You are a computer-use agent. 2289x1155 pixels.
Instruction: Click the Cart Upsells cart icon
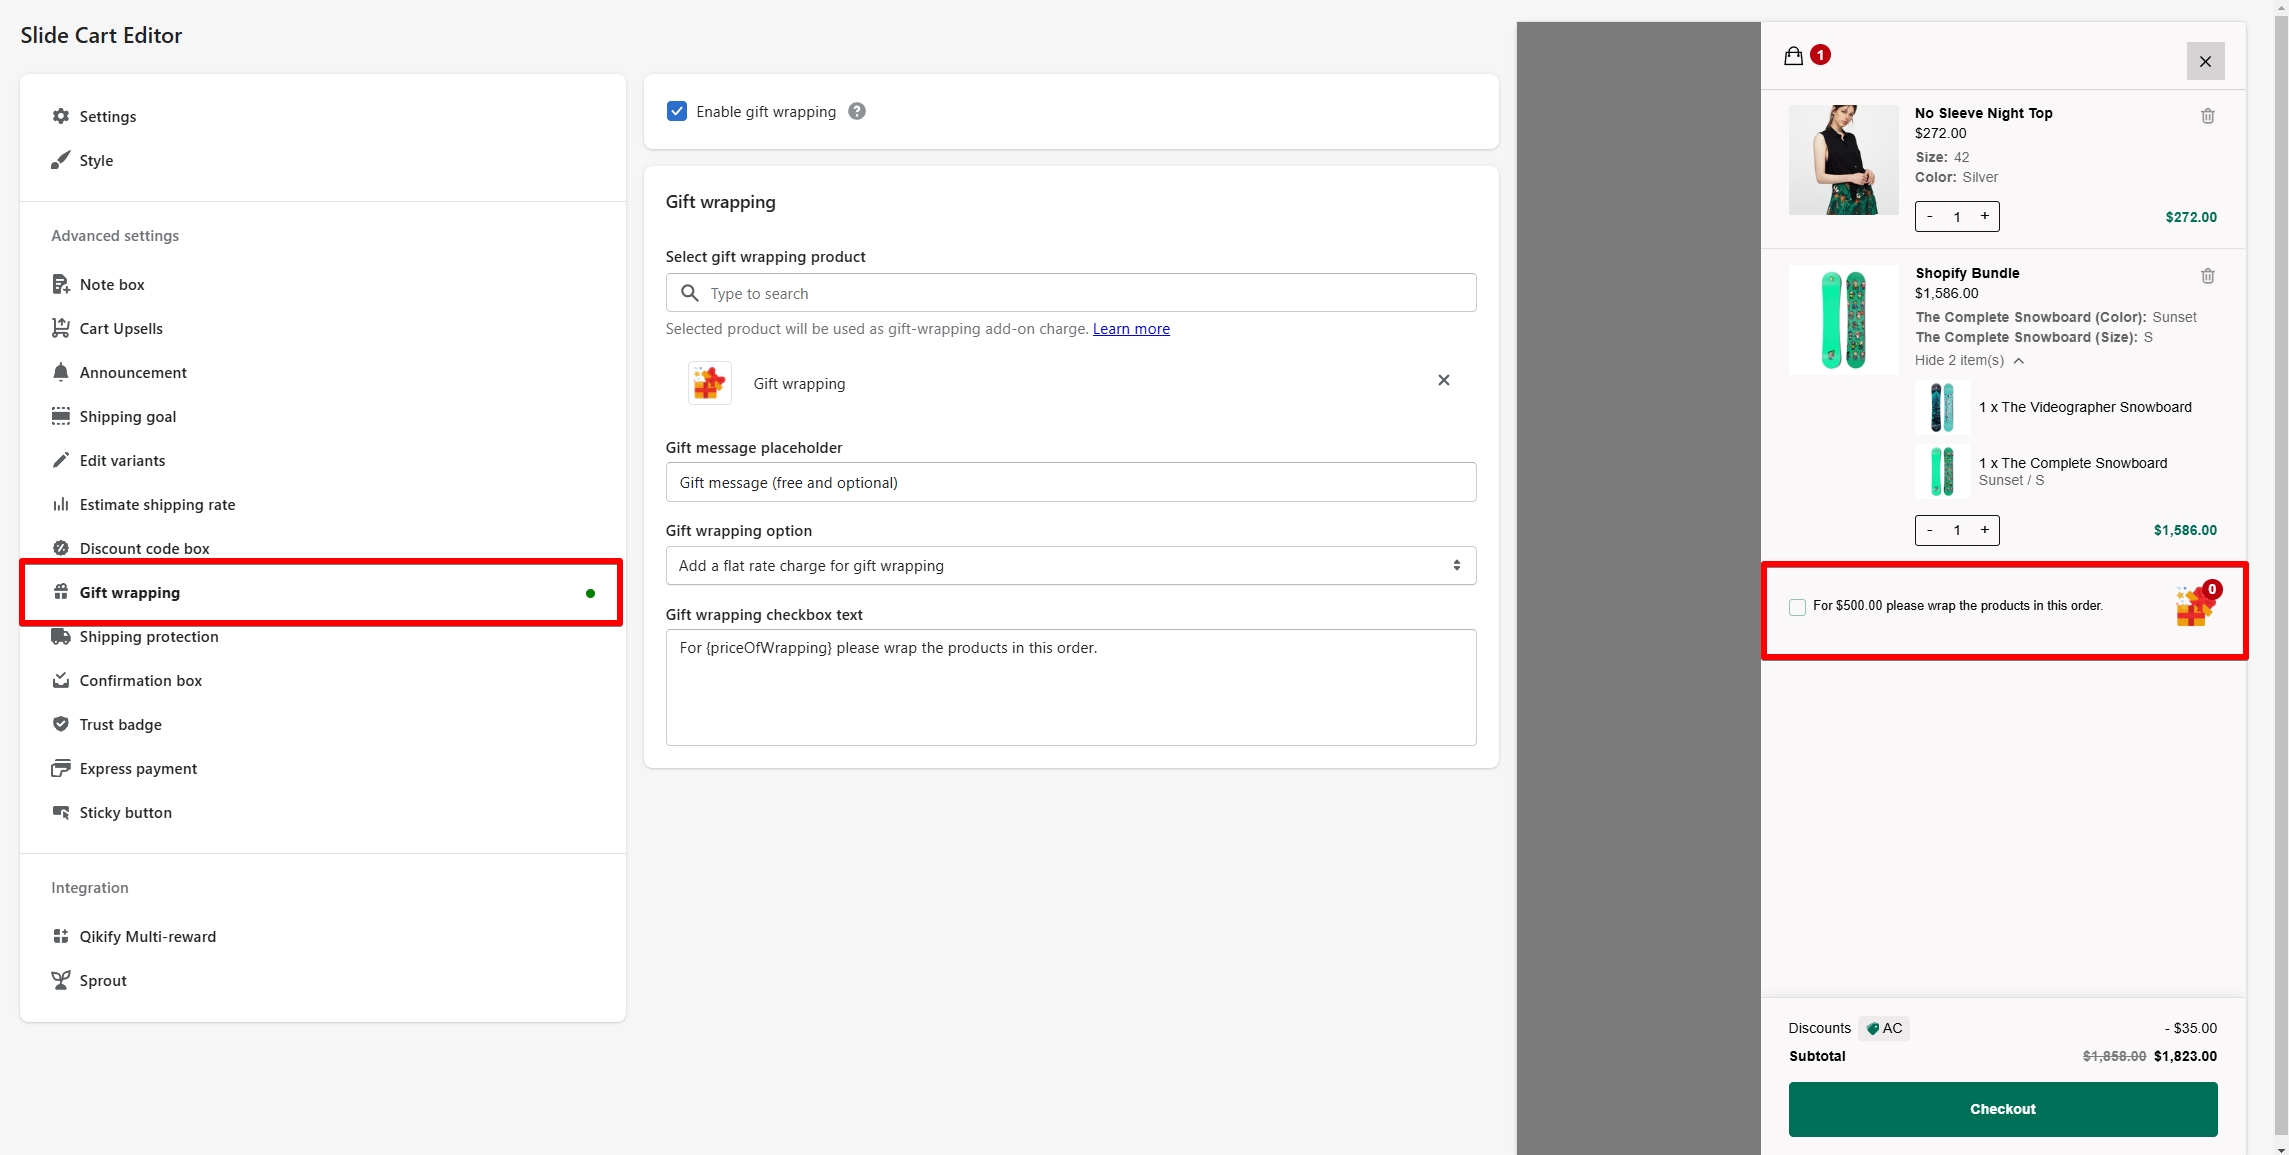coord(61,328)
